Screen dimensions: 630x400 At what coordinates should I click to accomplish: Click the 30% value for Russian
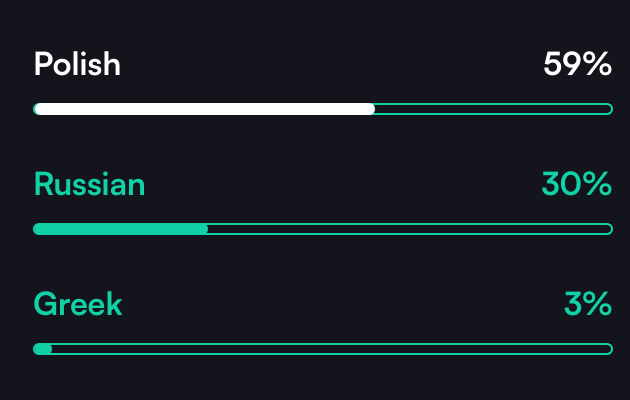tap(576, 185)
